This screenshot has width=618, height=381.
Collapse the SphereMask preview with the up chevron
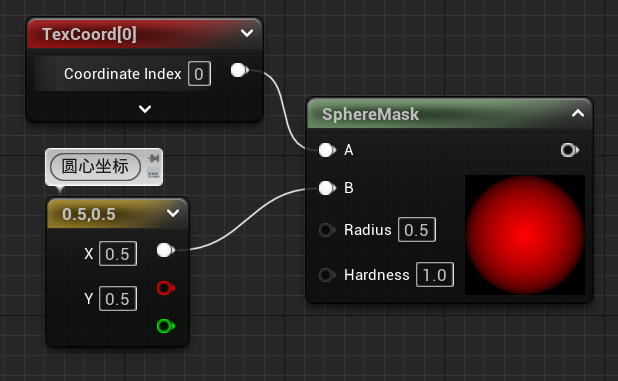[x=578, y=113]
